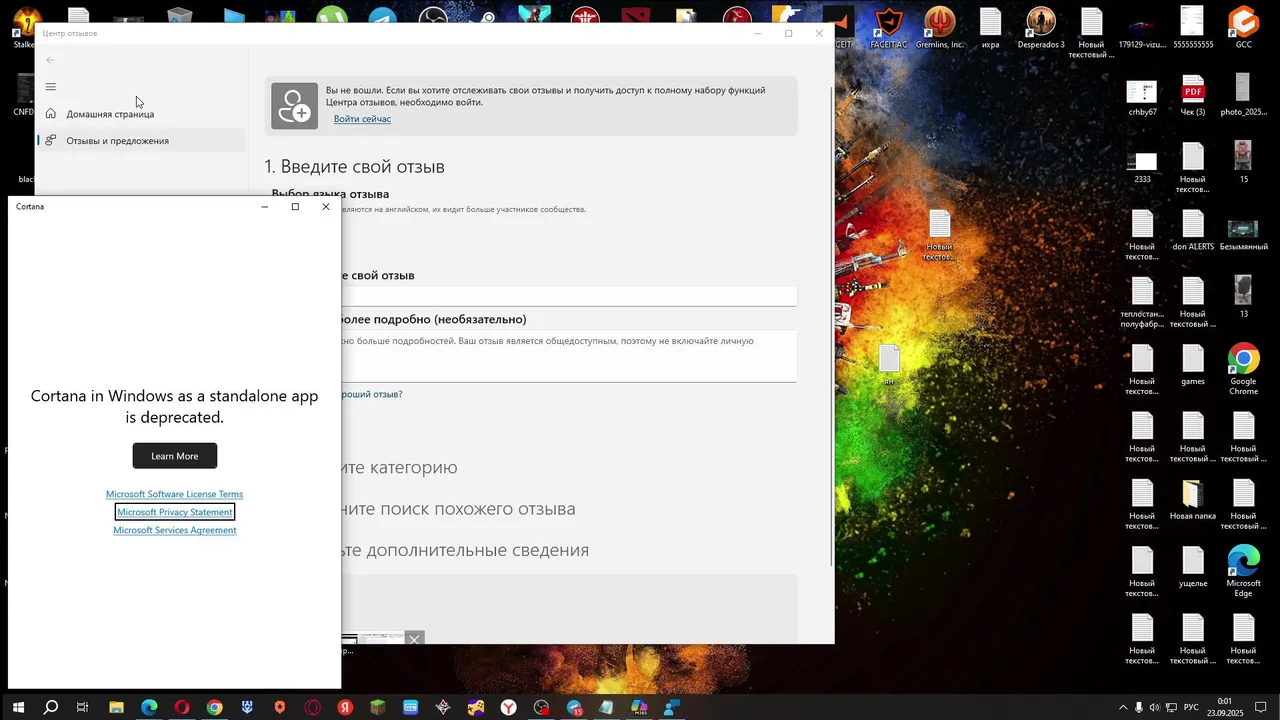The width and height of the screenshot is (1280, 720).
Task: Click the heading '1. Введите свой отзыв'
Action: tap(355, 167)
